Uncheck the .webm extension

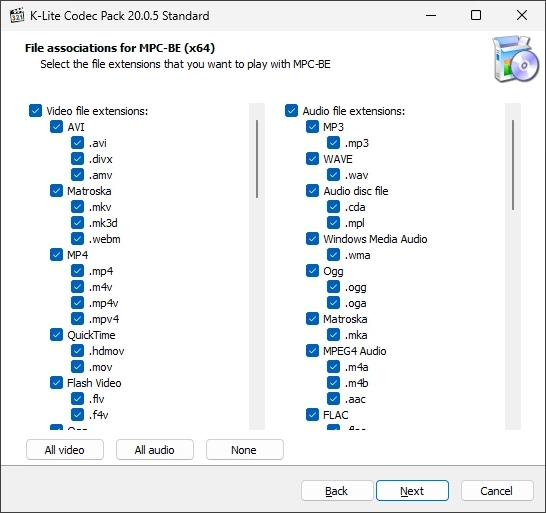77,239
